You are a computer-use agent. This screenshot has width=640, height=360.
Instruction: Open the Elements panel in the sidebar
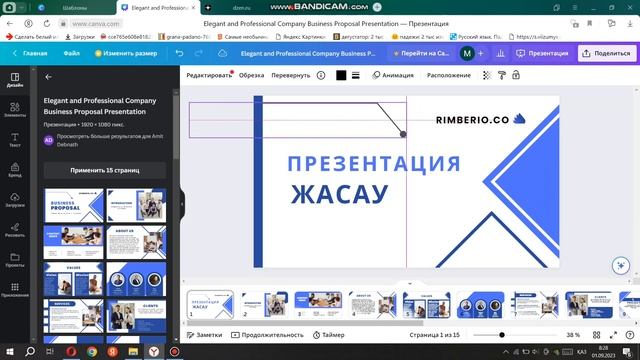tap(15, 110)
